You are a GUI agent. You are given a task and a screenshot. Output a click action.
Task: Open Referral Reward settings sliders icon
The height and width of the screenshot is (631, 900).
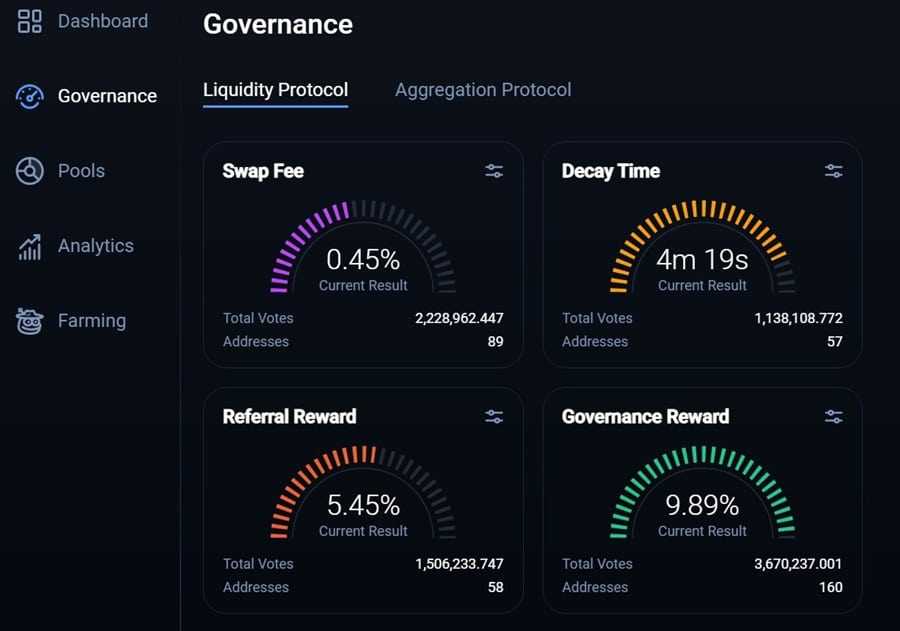pyautogui.click(x=494, y=417)
